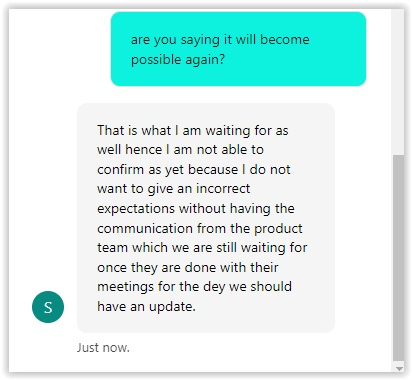The image size is (412, 380).
Task: Click the agent avatar with letter S
Action: point(48,307)
